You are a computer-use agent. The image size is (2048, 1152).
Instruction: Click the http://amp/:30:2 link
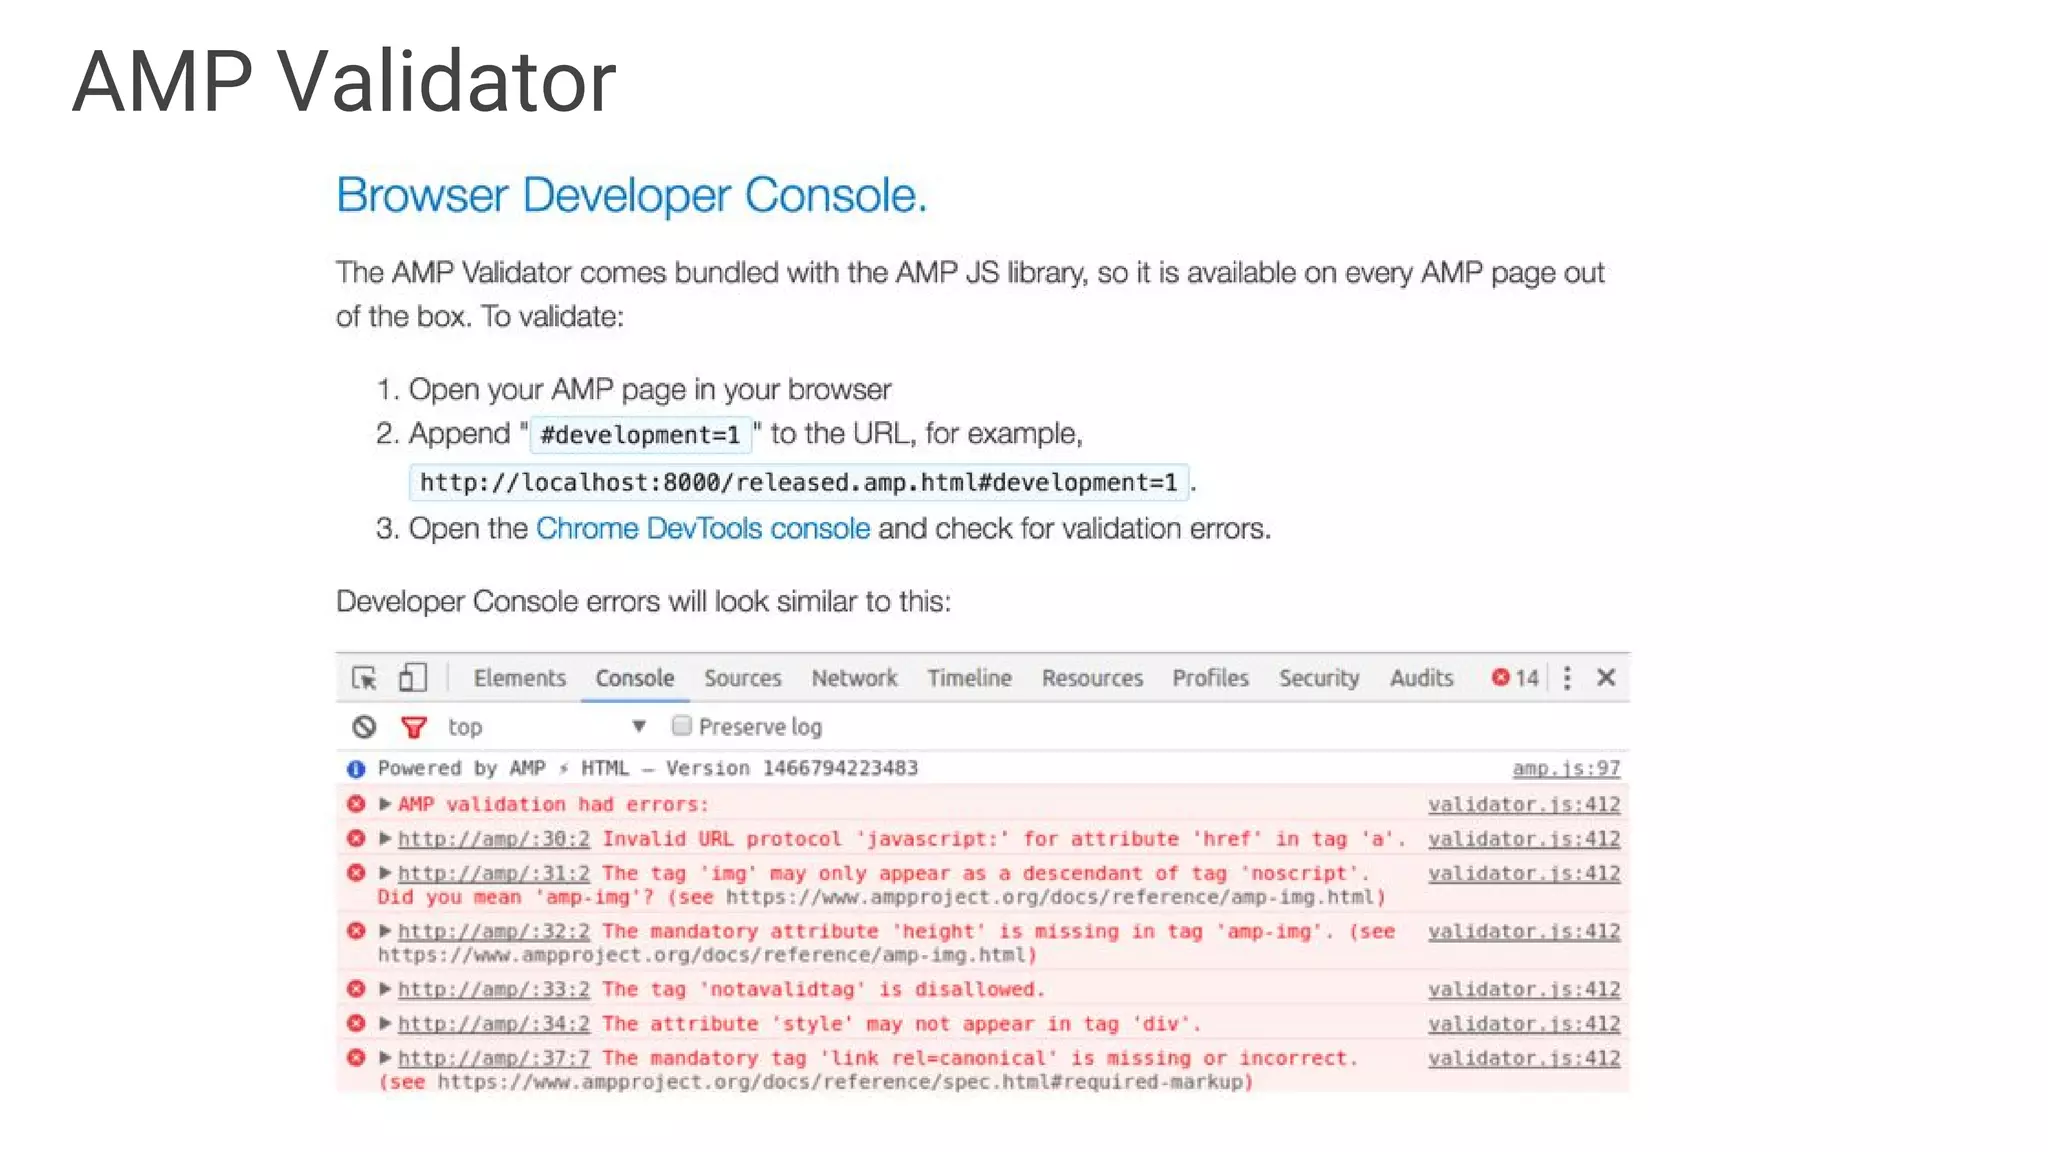(494, 839)
